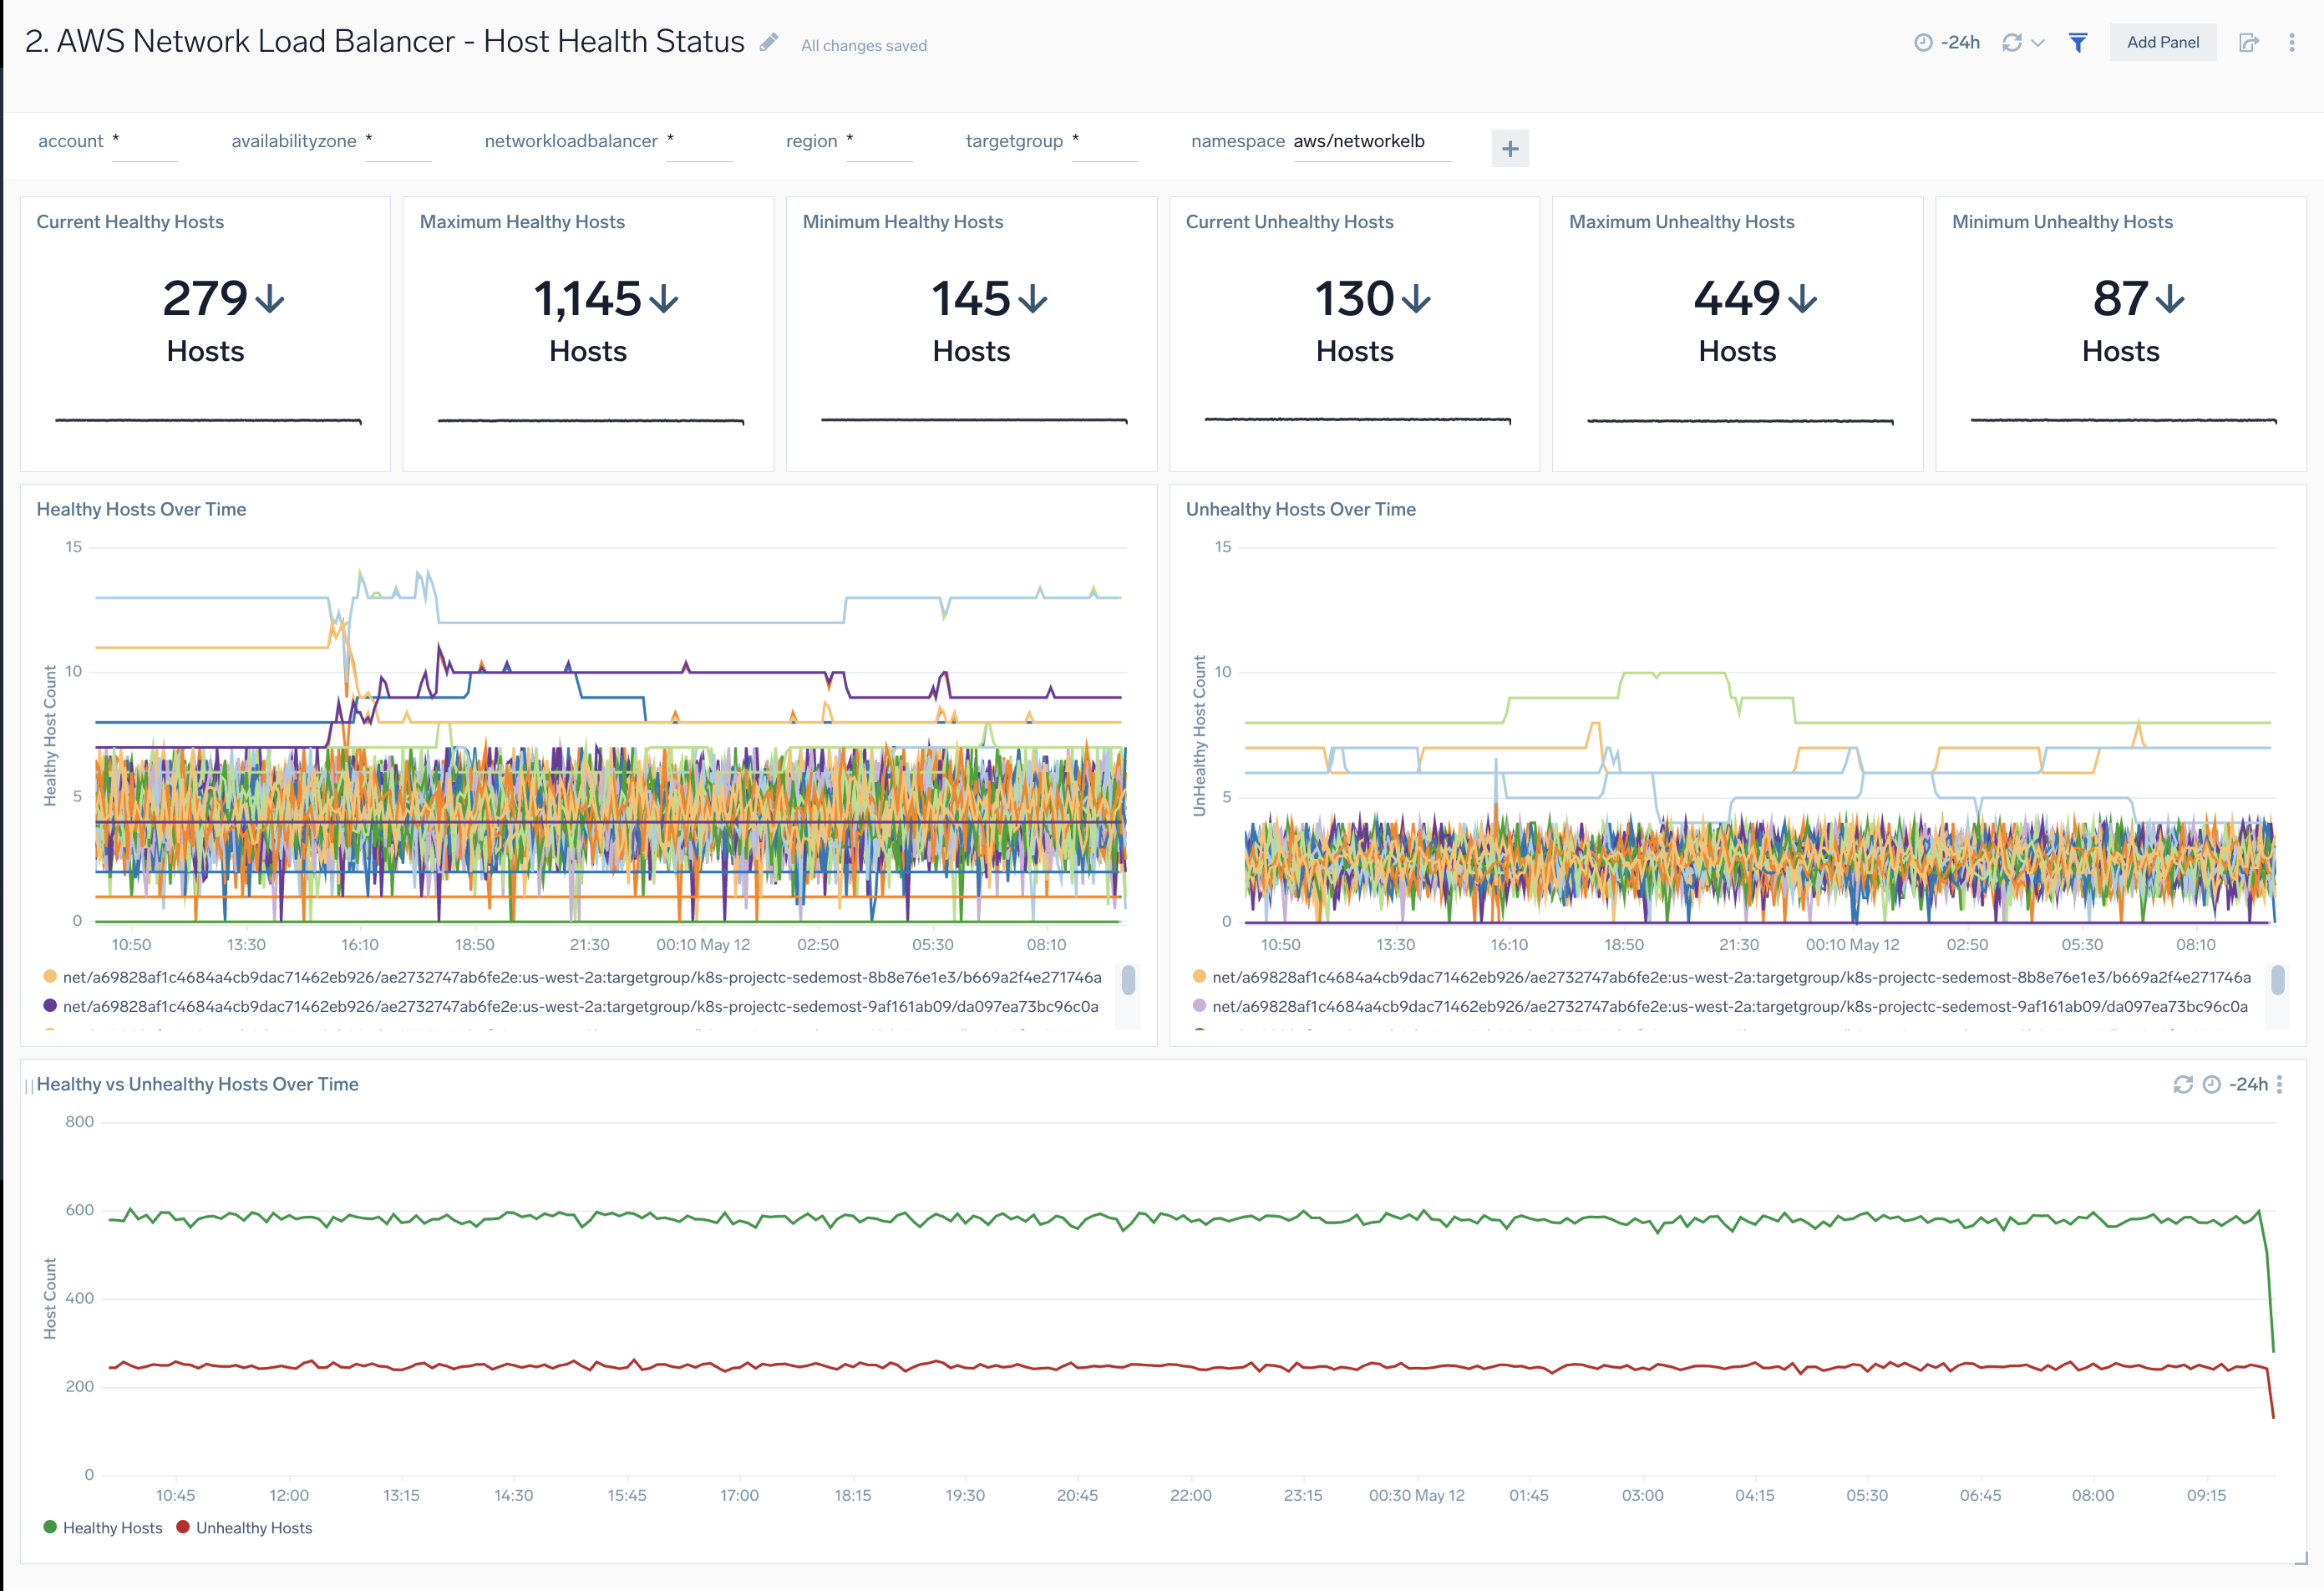Set the availabilityzone filter value
Image resolution: width=2324 pixels, height=1591 pixels.
coord(398,142)
